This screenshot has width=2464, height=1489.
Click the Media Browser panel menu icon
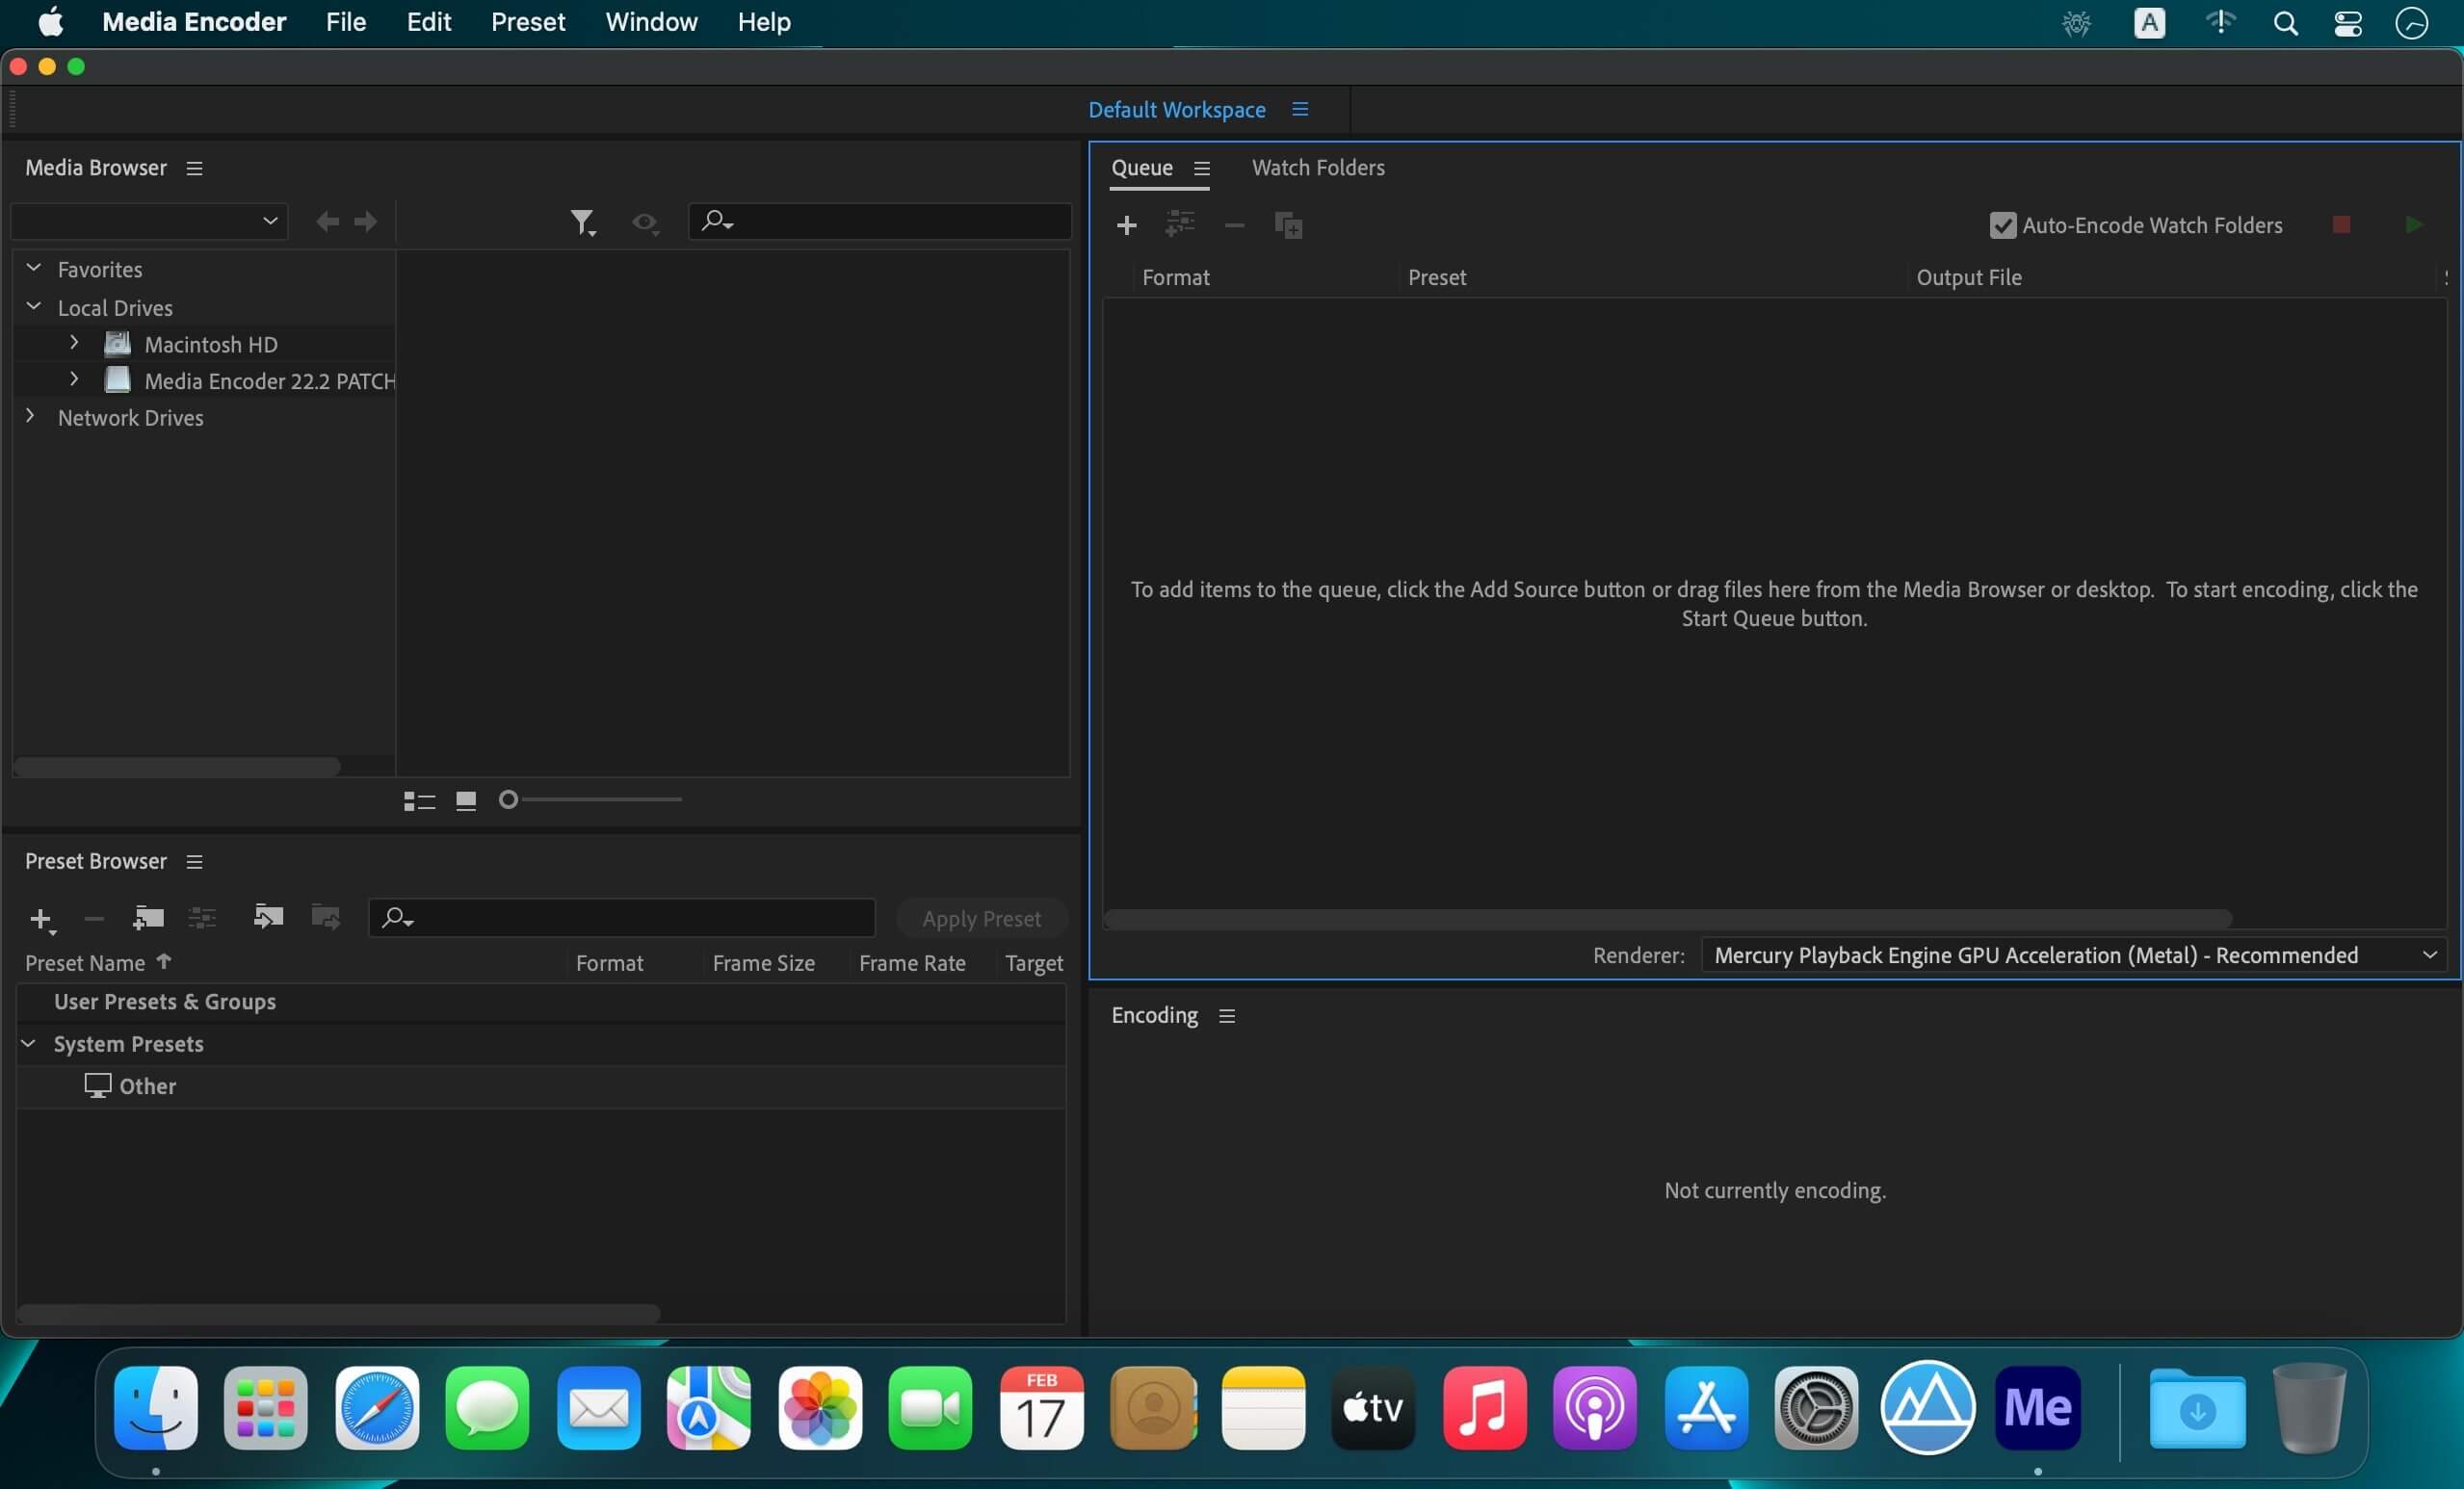click(x=194, y=168)
